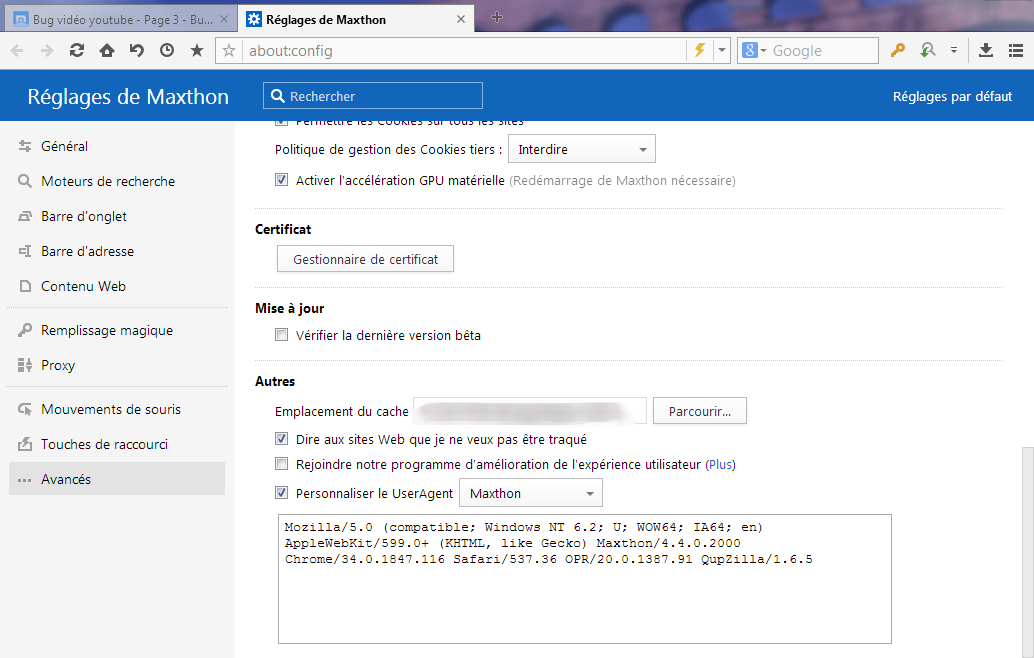1034x658 pixels.
Task: Bookmark this page with address bar star
Action: coord(229,50)
